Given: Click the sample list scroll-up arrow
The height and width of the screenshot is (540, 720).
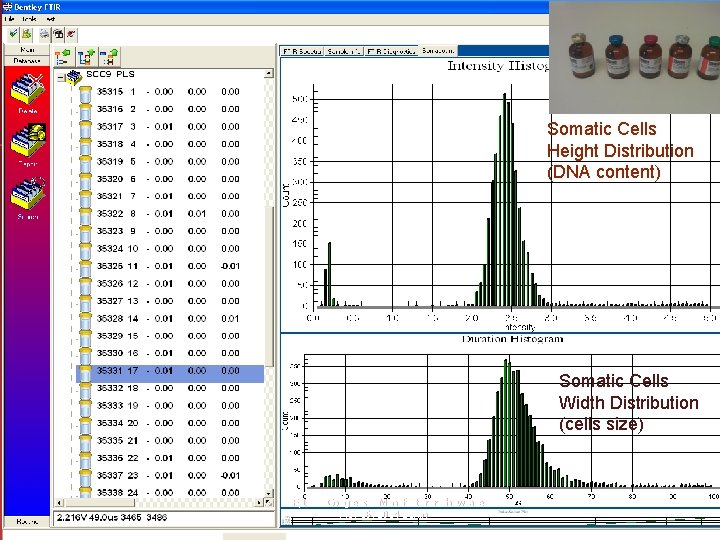Looking at the screenshot, I should (269, 73).
